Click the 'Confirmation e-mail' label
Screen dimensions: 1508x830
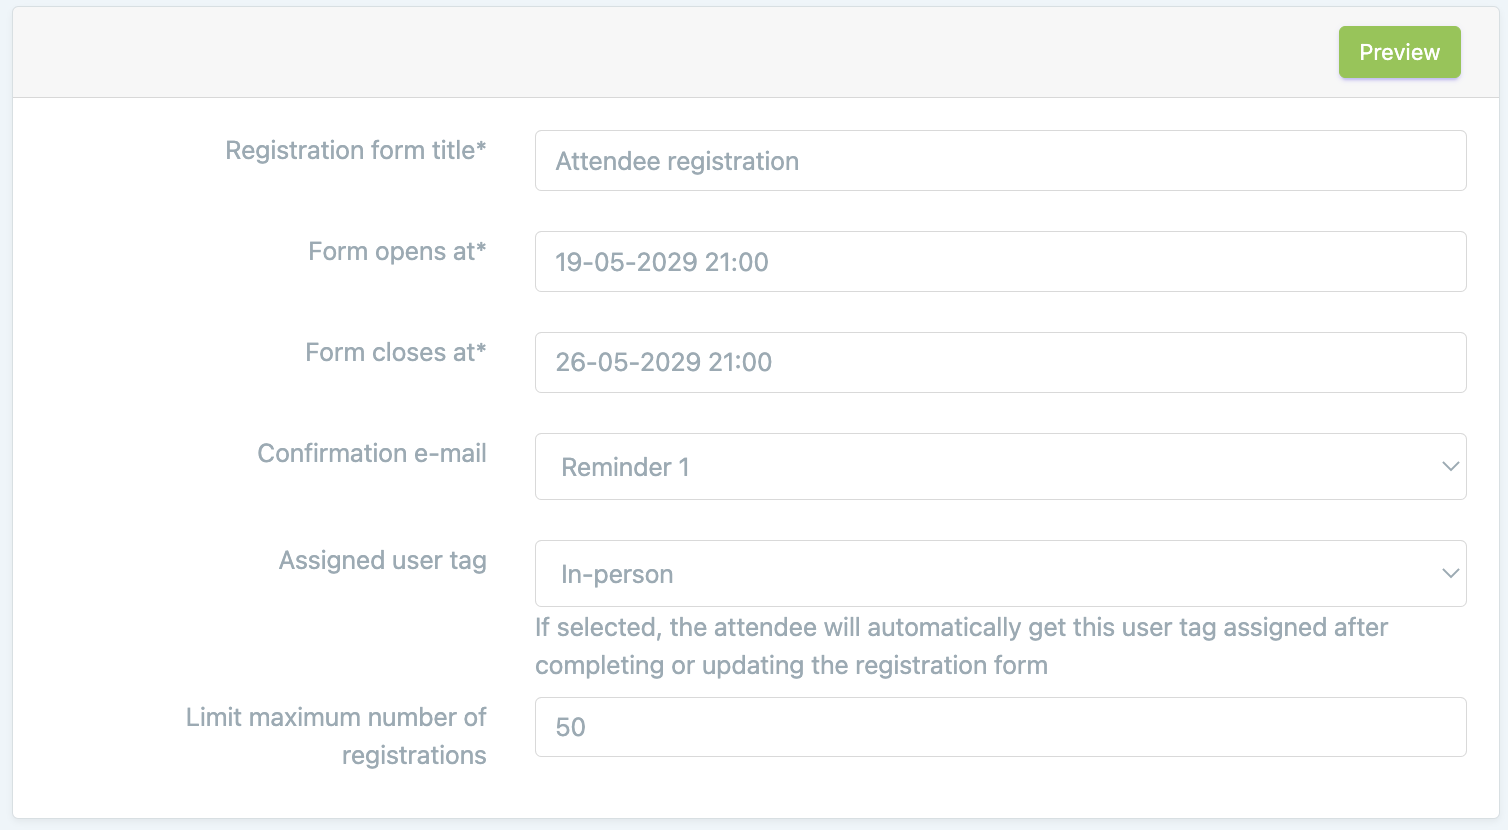tap(372, 453)
